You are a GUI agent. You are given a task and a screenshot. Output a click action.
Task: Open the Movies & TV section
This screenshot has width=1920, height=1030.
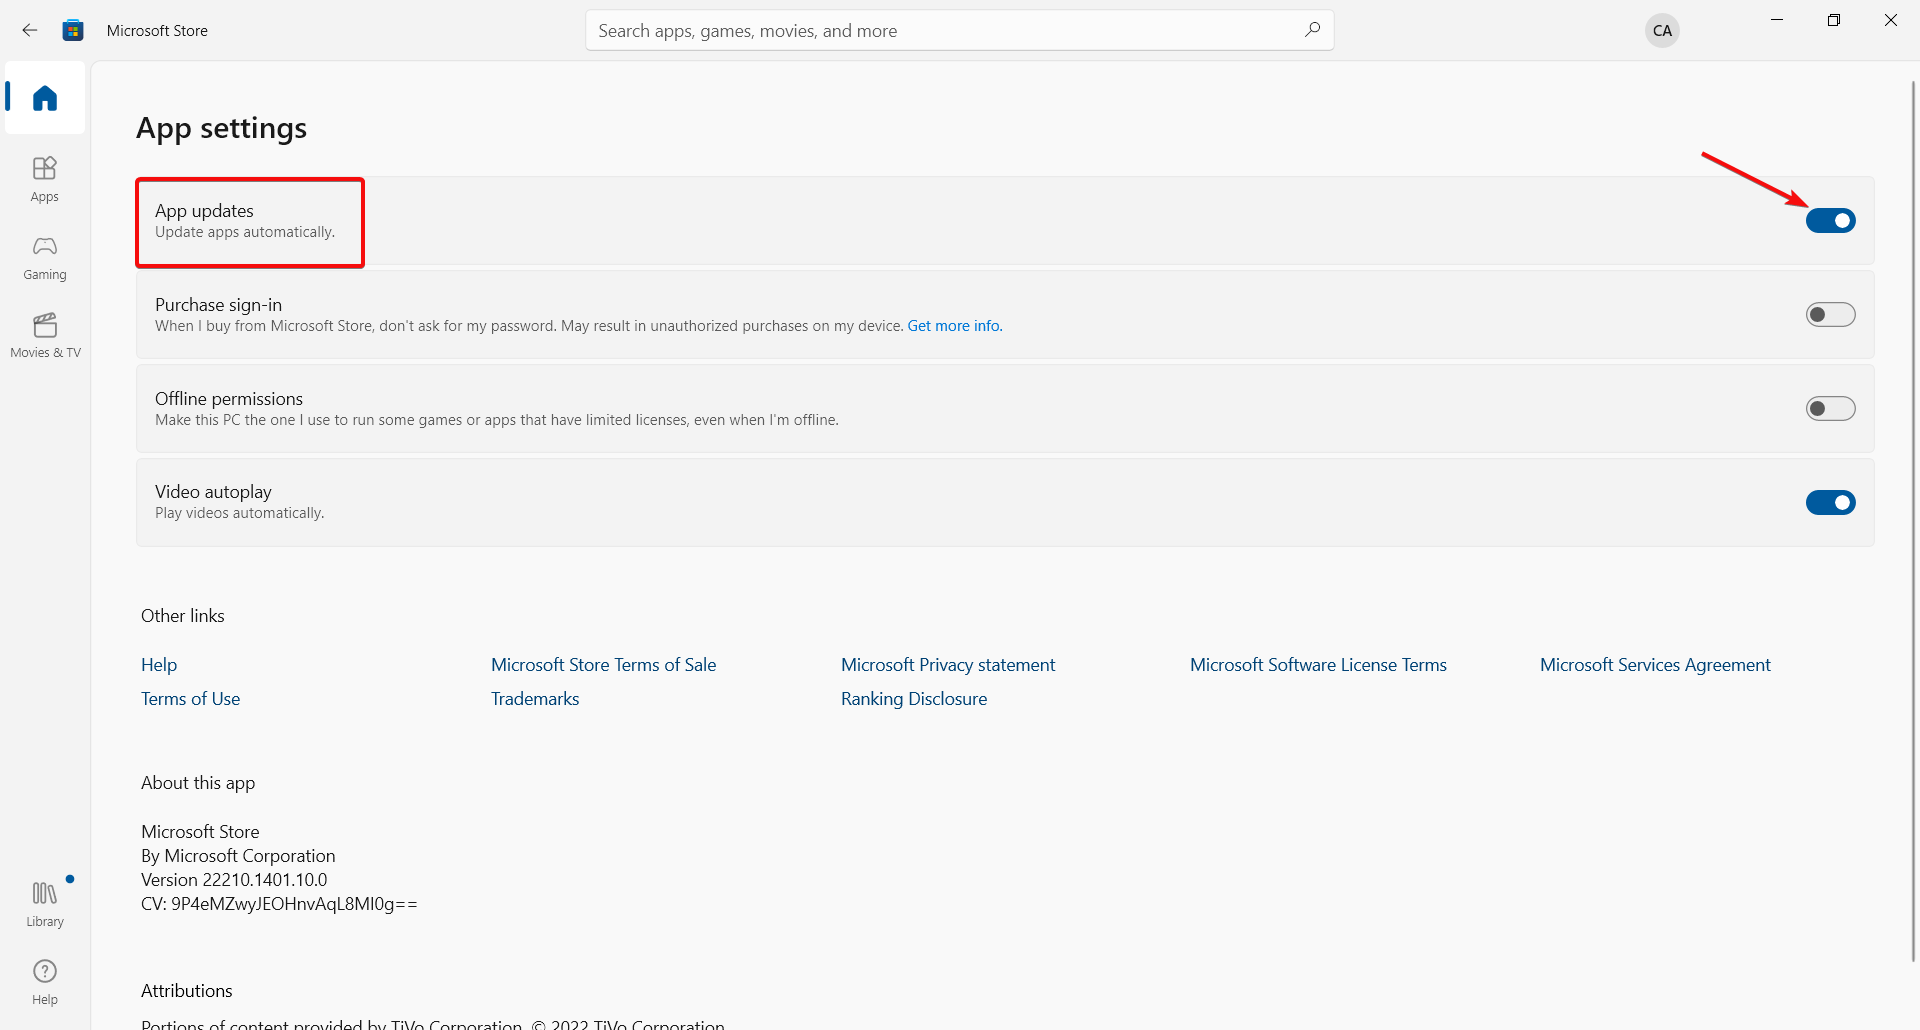coord(45,335)
